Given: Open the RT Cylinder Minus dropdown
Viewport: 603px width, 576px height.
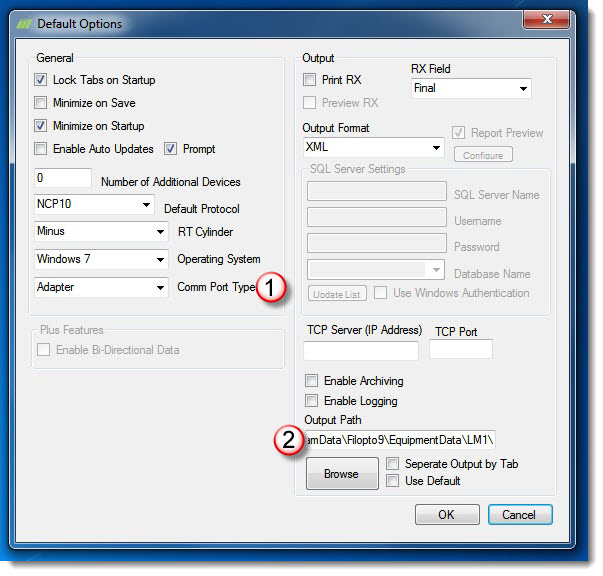Looking at the screenshot, I should [101, 231].
